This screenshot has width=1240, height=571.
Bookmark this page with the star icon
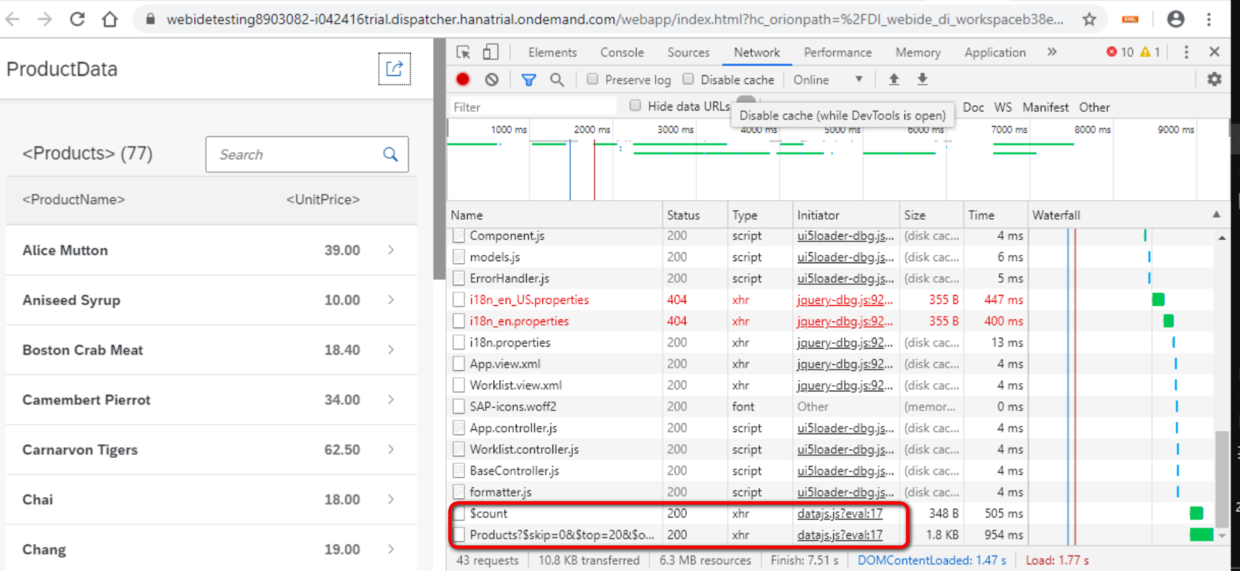point(1089,19)
